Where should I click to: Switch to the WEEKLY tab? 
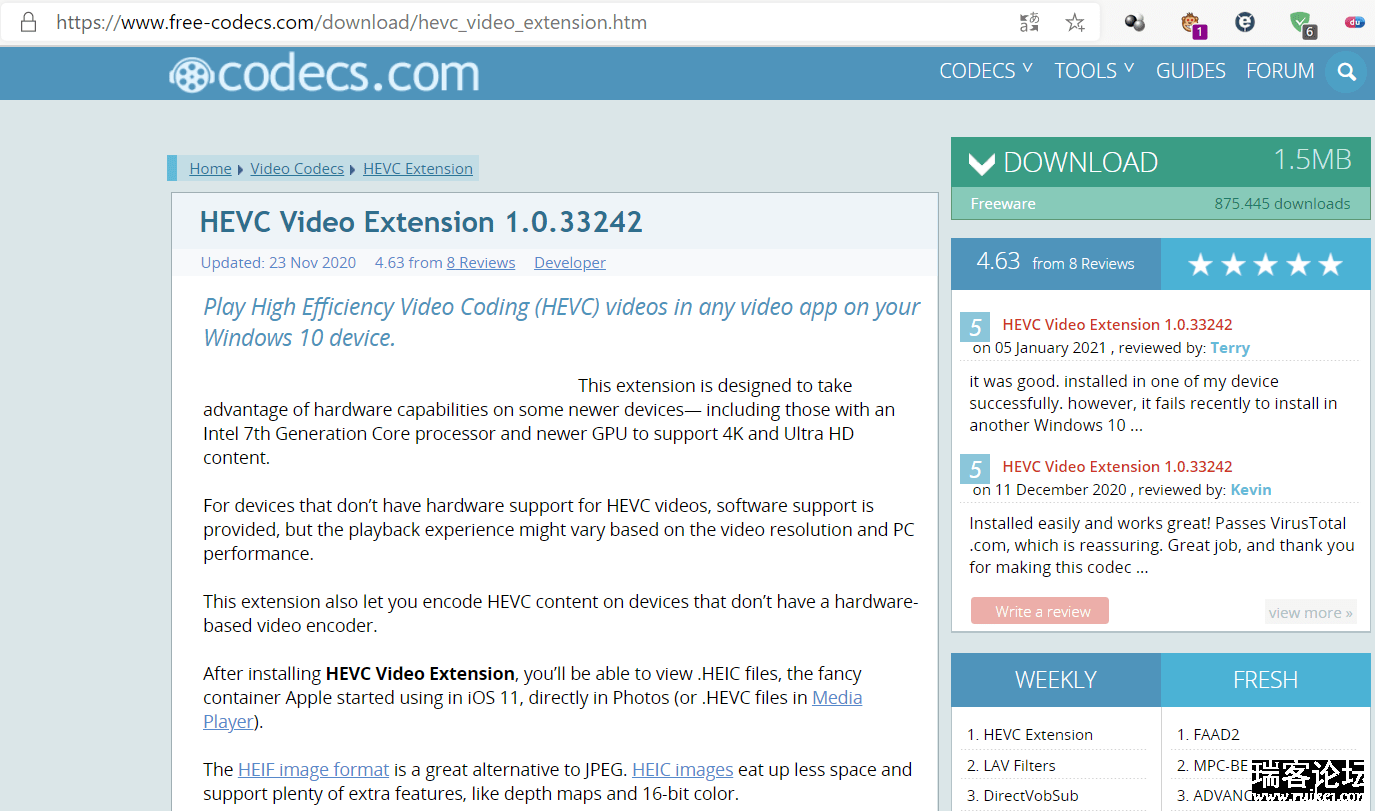click(1056, 680)
